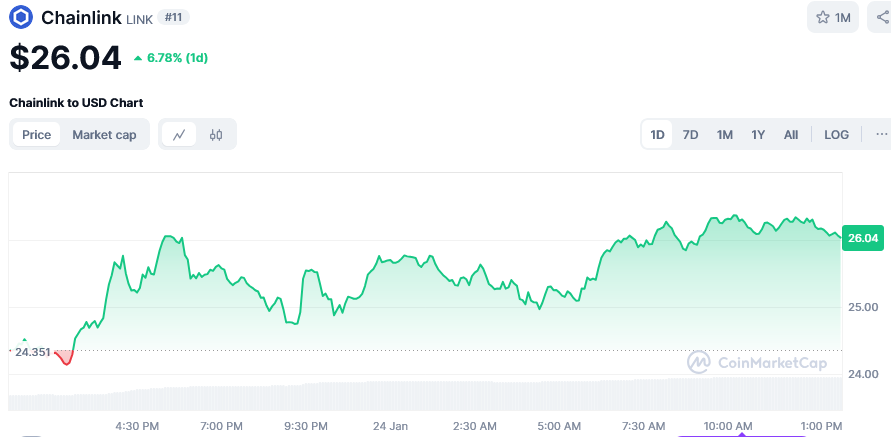
Task: Click the LINK ticker symbol text
Action: [140, 19]
